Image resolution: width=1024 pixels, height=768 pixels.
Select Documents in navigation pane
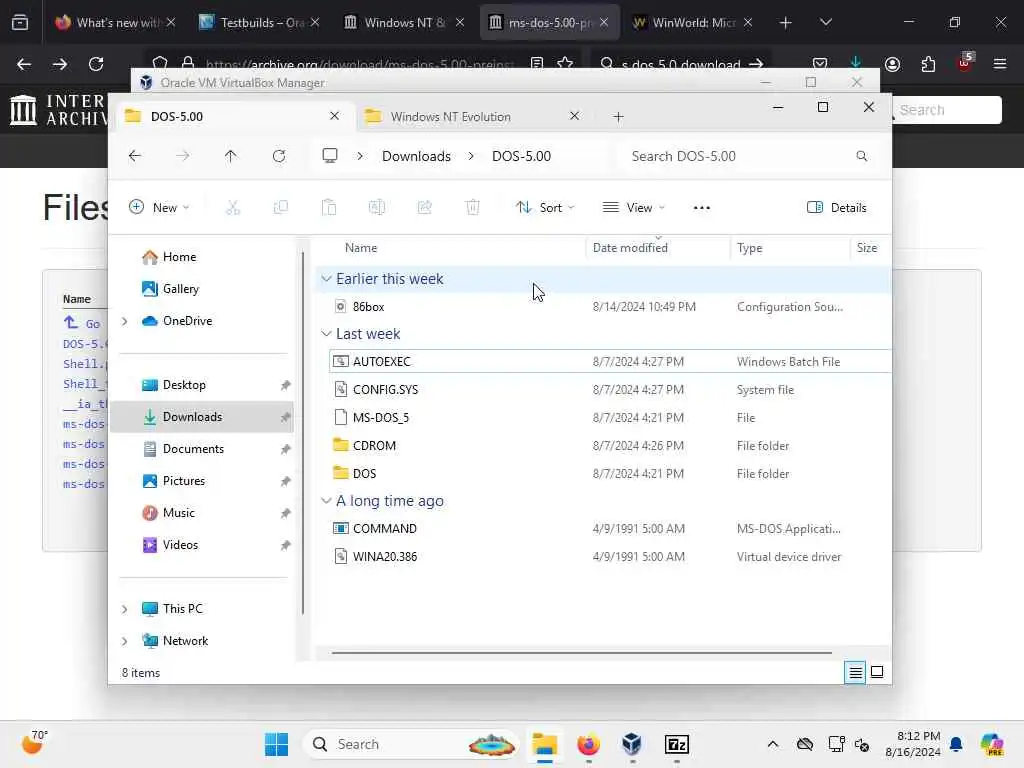pos(202,449)
